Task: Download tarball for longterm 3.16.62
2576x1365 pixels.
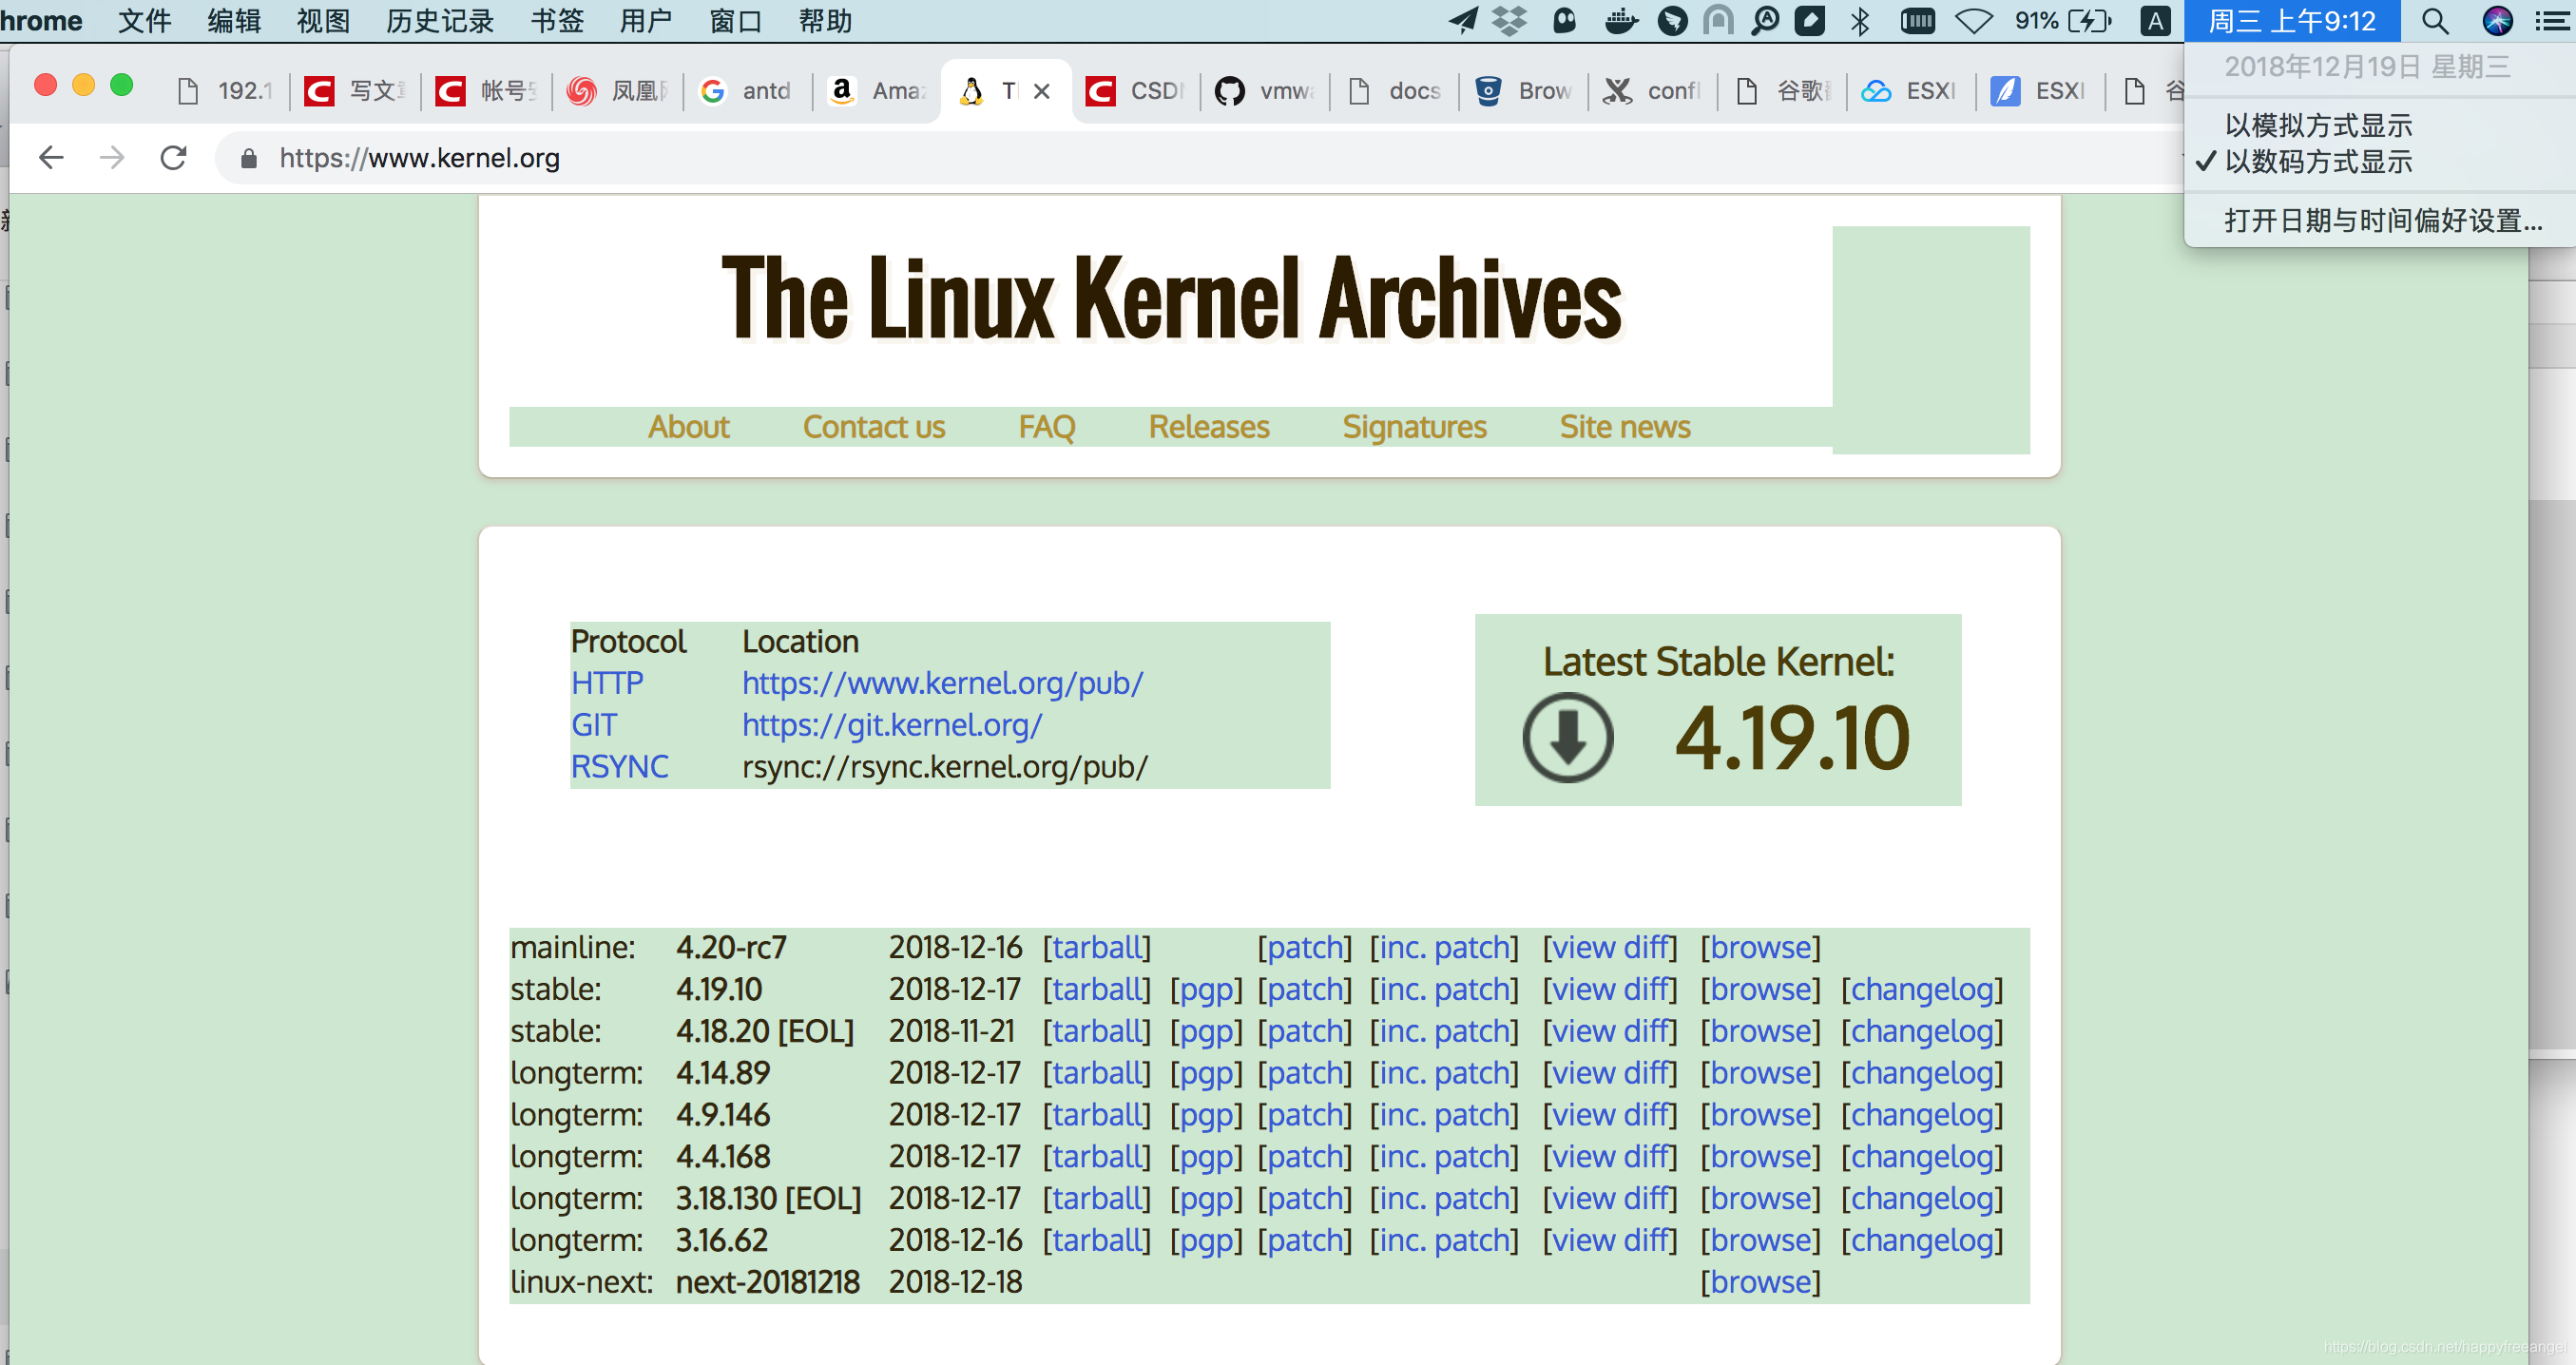Action: tap(1097, 1240)
